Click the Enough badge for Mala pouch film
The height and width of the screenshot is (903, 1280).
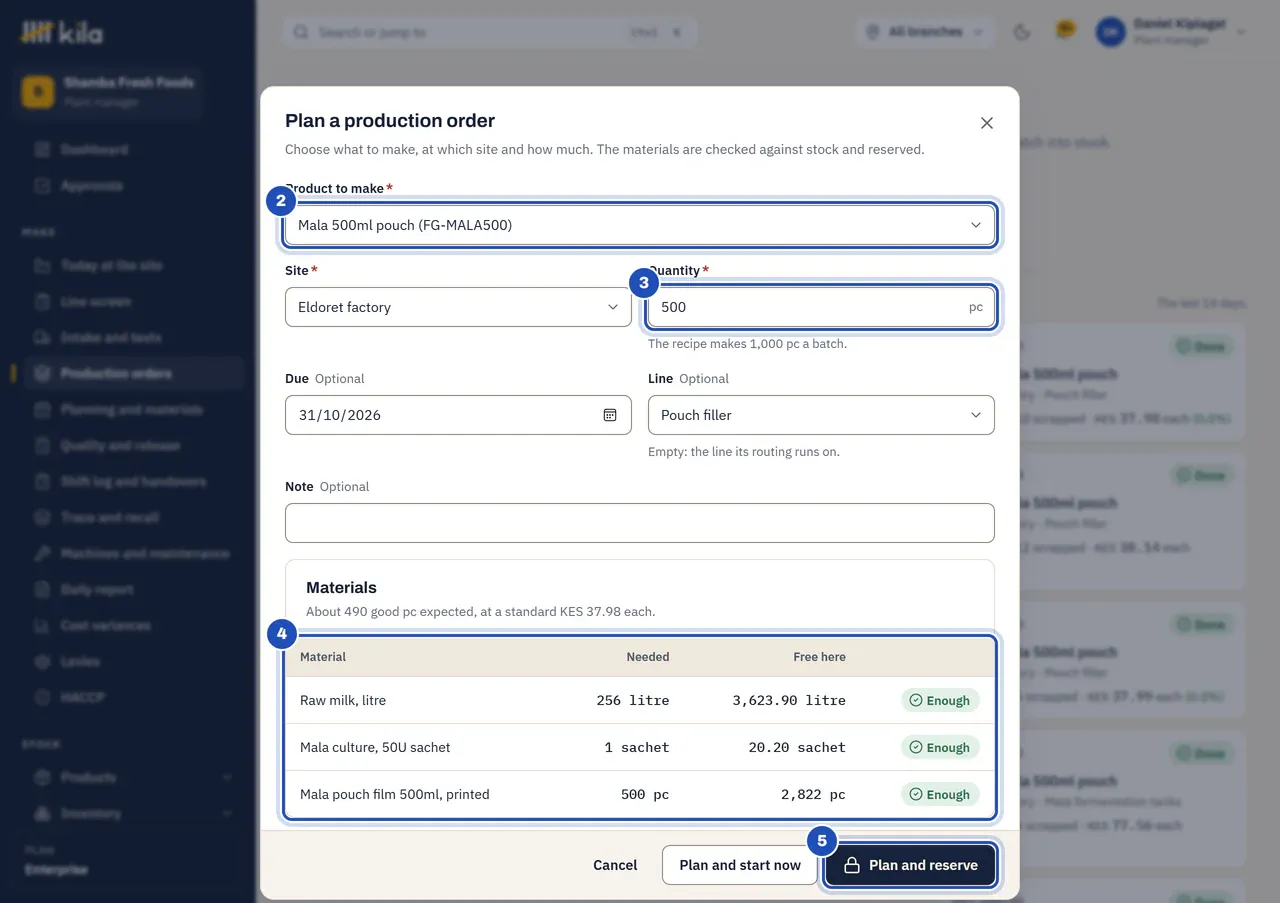(940, 794)
